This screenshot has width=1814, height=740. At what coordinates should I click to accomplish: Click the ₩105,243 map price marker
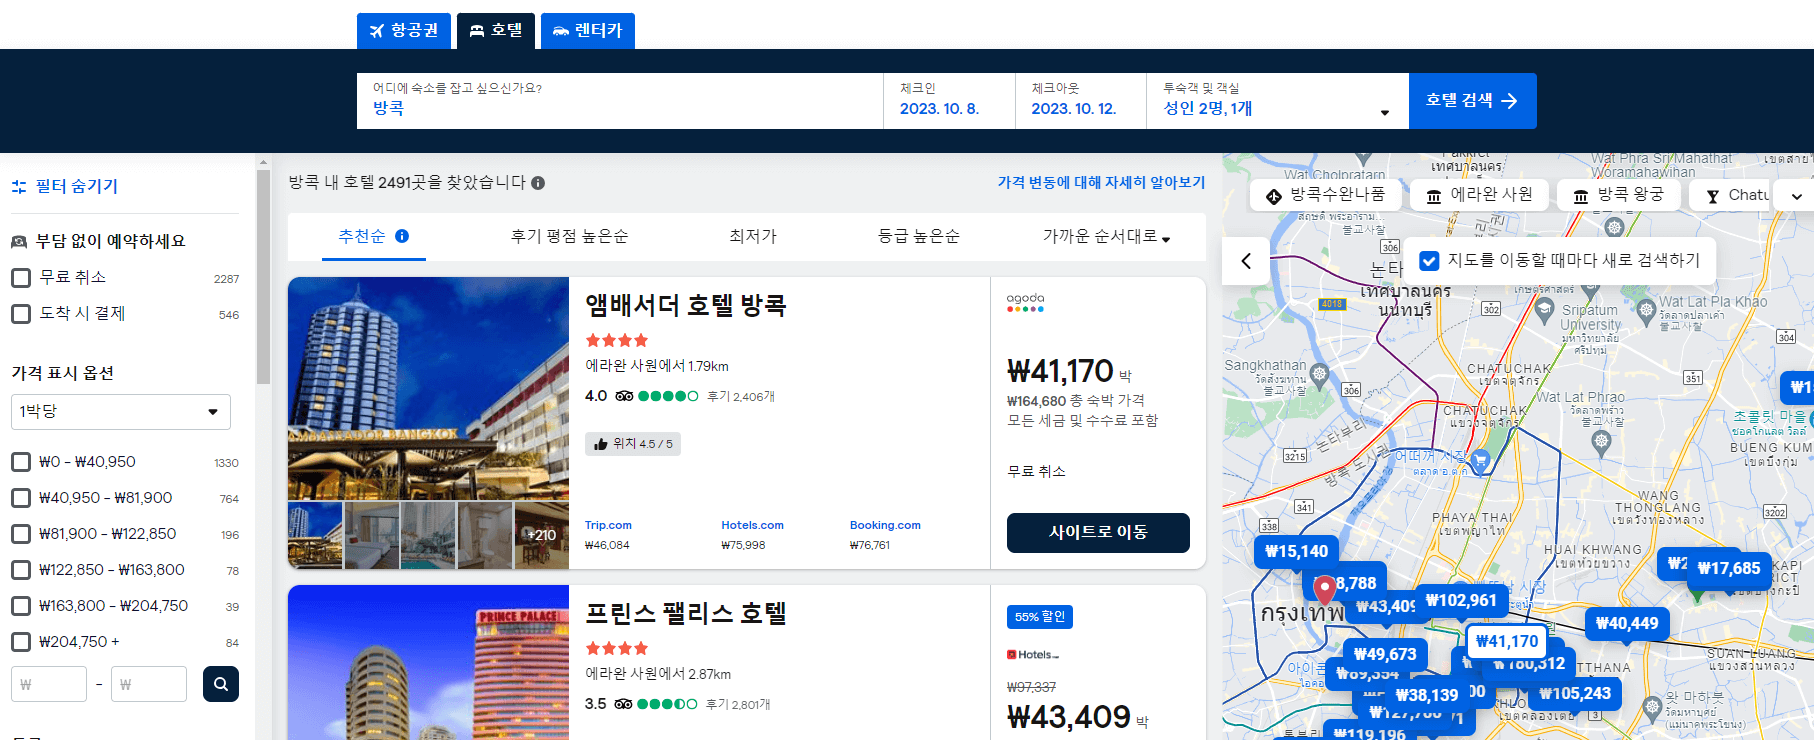click(1575, 693)
